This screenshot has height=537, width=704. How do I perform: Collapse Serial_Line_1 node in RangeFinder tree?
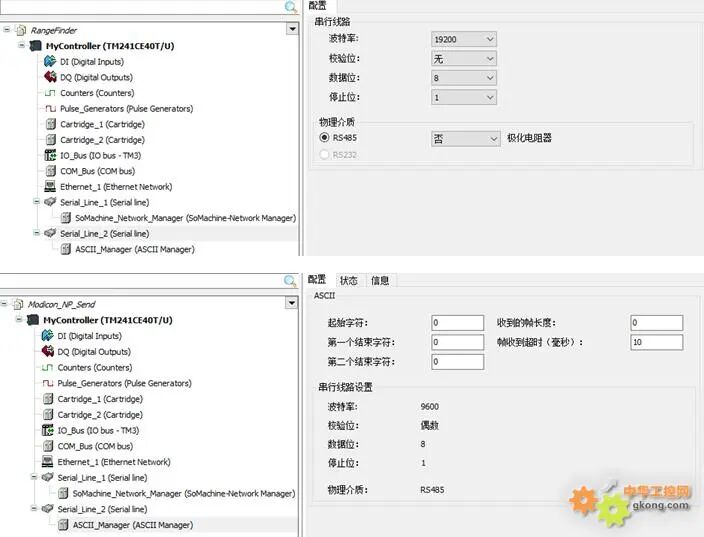coord(37,202)
